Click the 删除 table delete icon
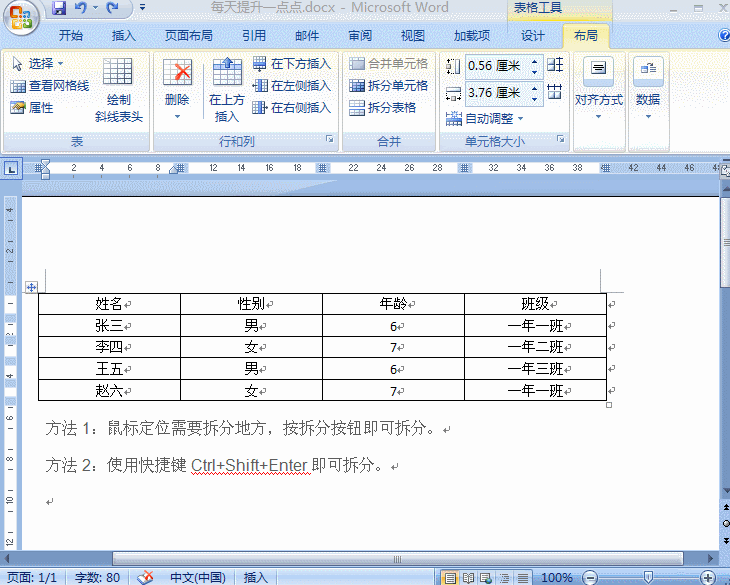Screen dimensions: 730x585 coord(177,72)
